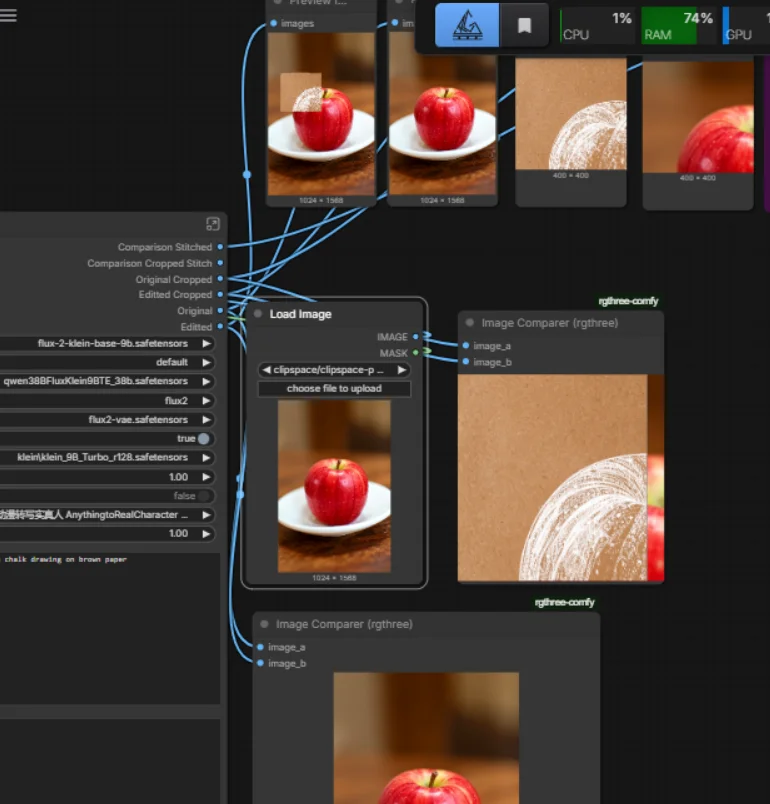
Task: Click the Comparison Cropped Stitch output slot
Action: click(220, 263)
